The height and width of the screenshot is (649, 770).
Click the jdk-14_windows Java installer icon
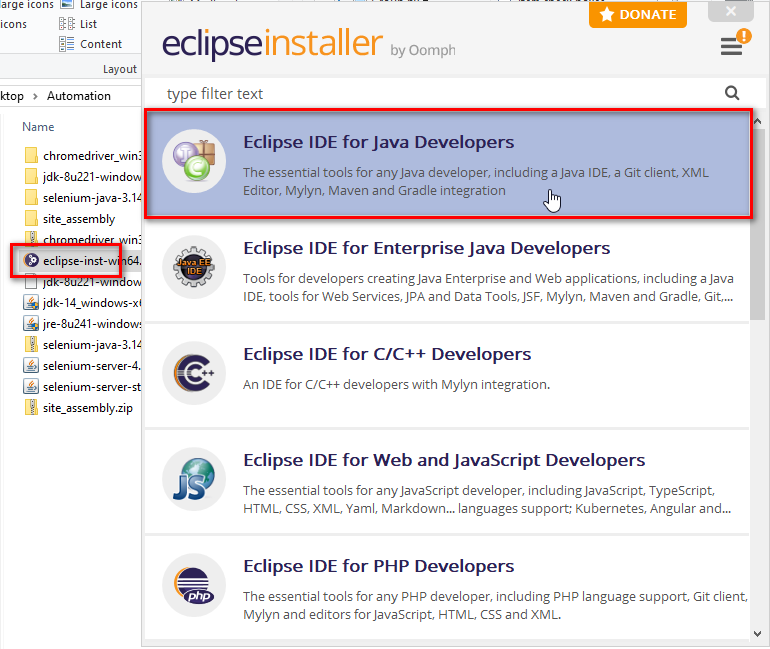click(x=31, y=302)
